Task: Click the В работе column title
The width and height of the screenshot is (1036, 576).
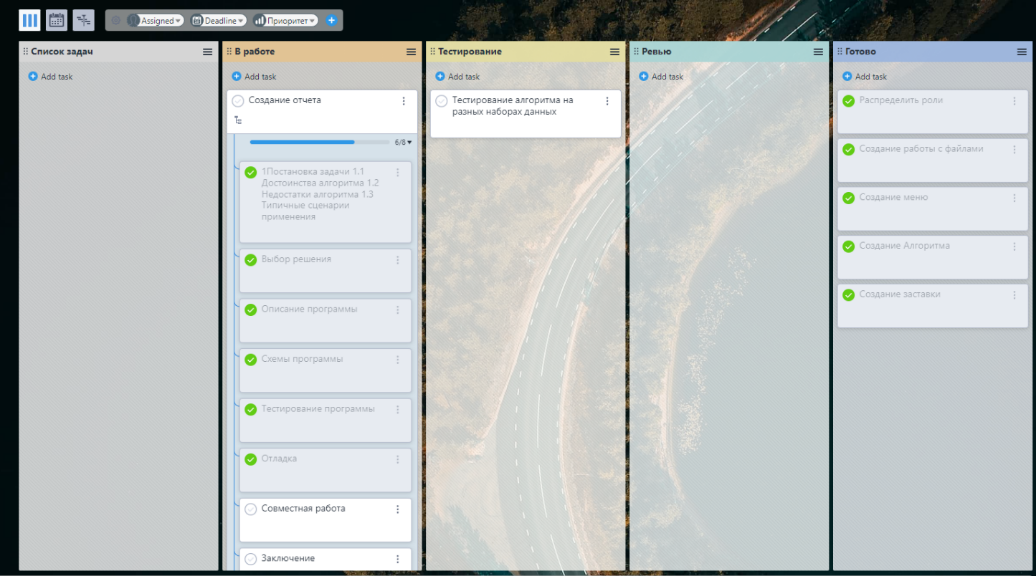Action: coord(254,52)
